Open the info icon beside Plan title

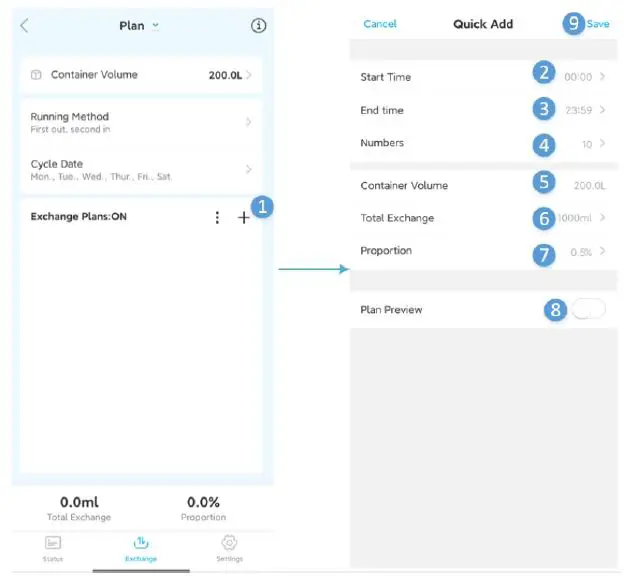pos(258,26)
